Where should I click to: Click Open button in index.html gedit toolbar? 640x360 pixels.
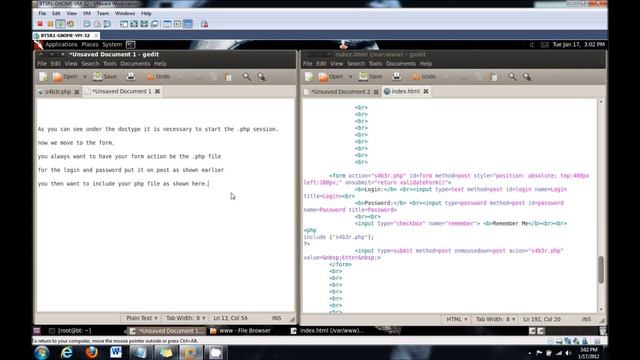[331, 76]
